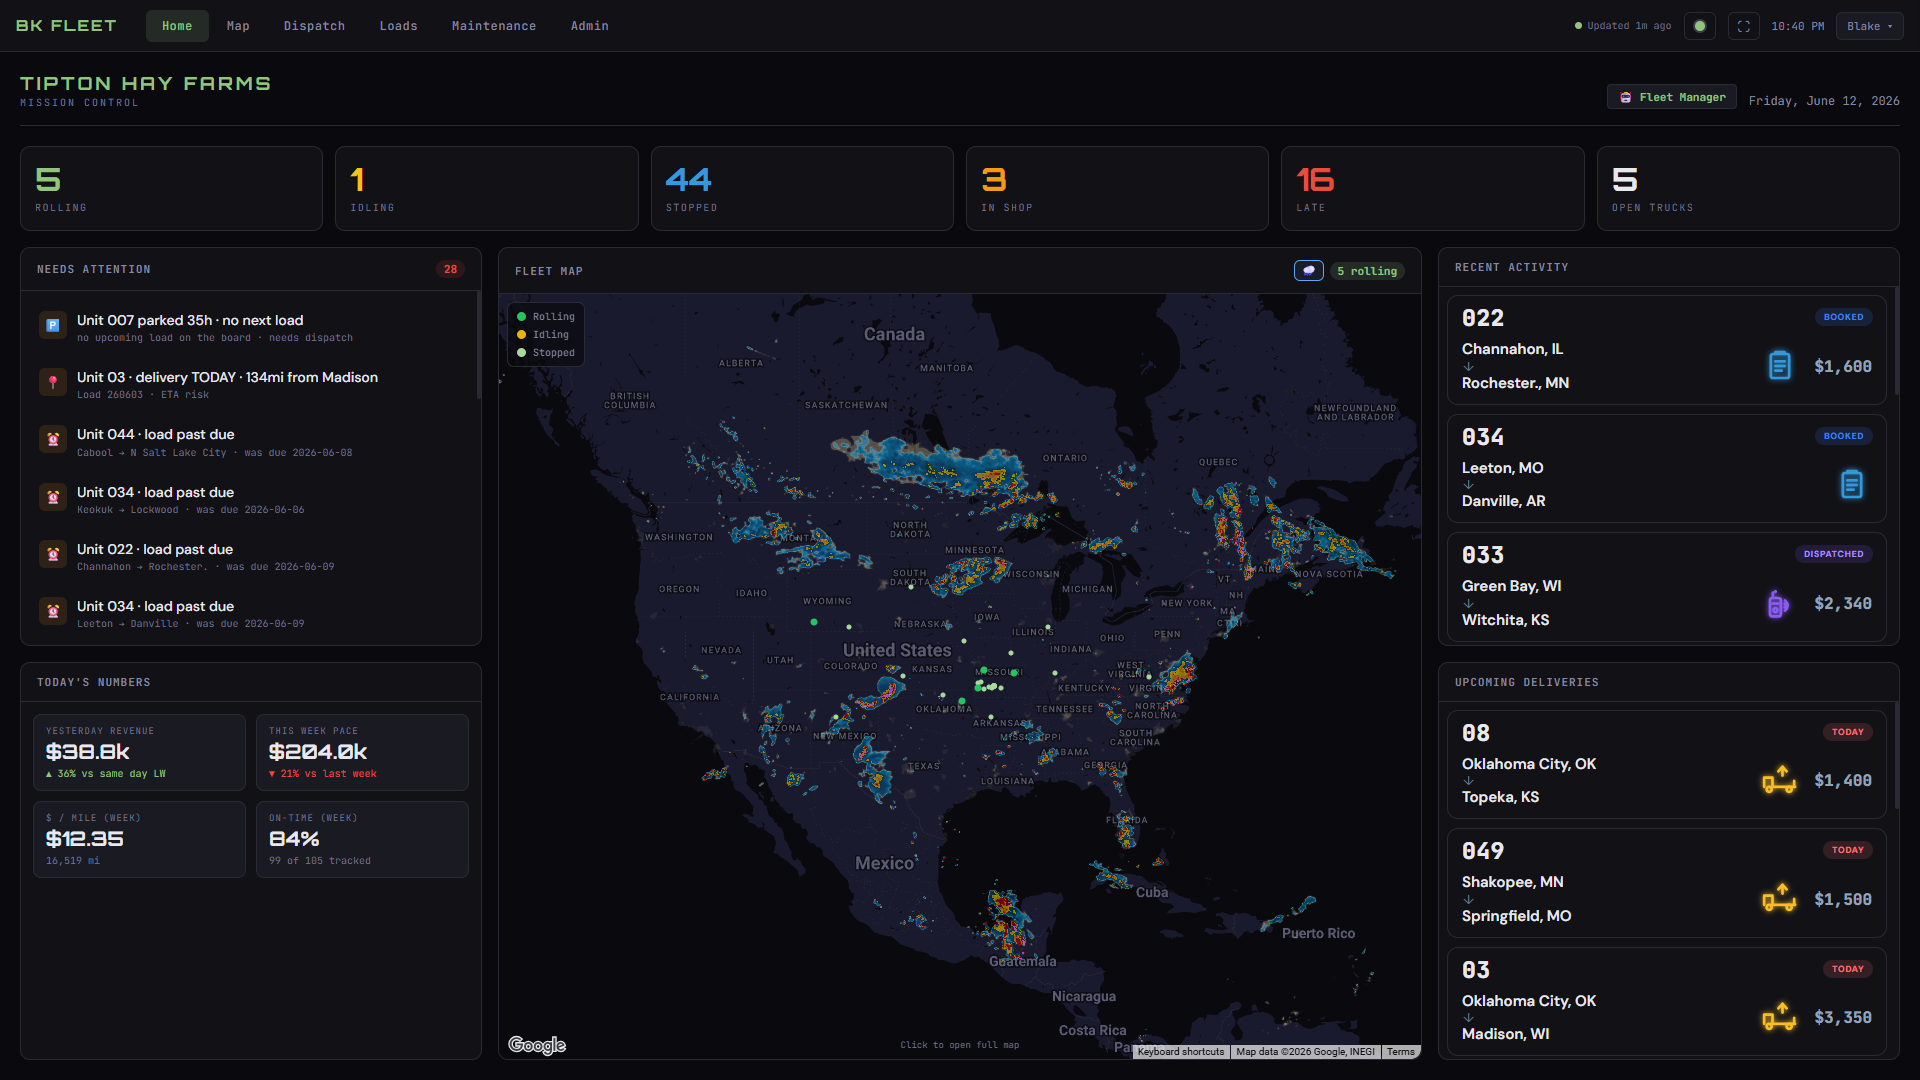Open the Late stat card
1920x1080 pixels.
coord(1433,189)
